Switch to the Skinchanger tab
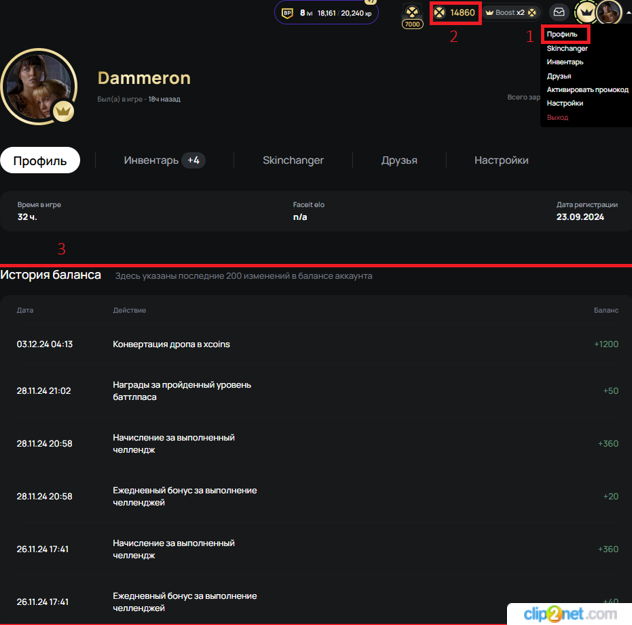Image resolution: width=632 pixels, height=625 pixels. pyautogui.click(x=293, y=160)
